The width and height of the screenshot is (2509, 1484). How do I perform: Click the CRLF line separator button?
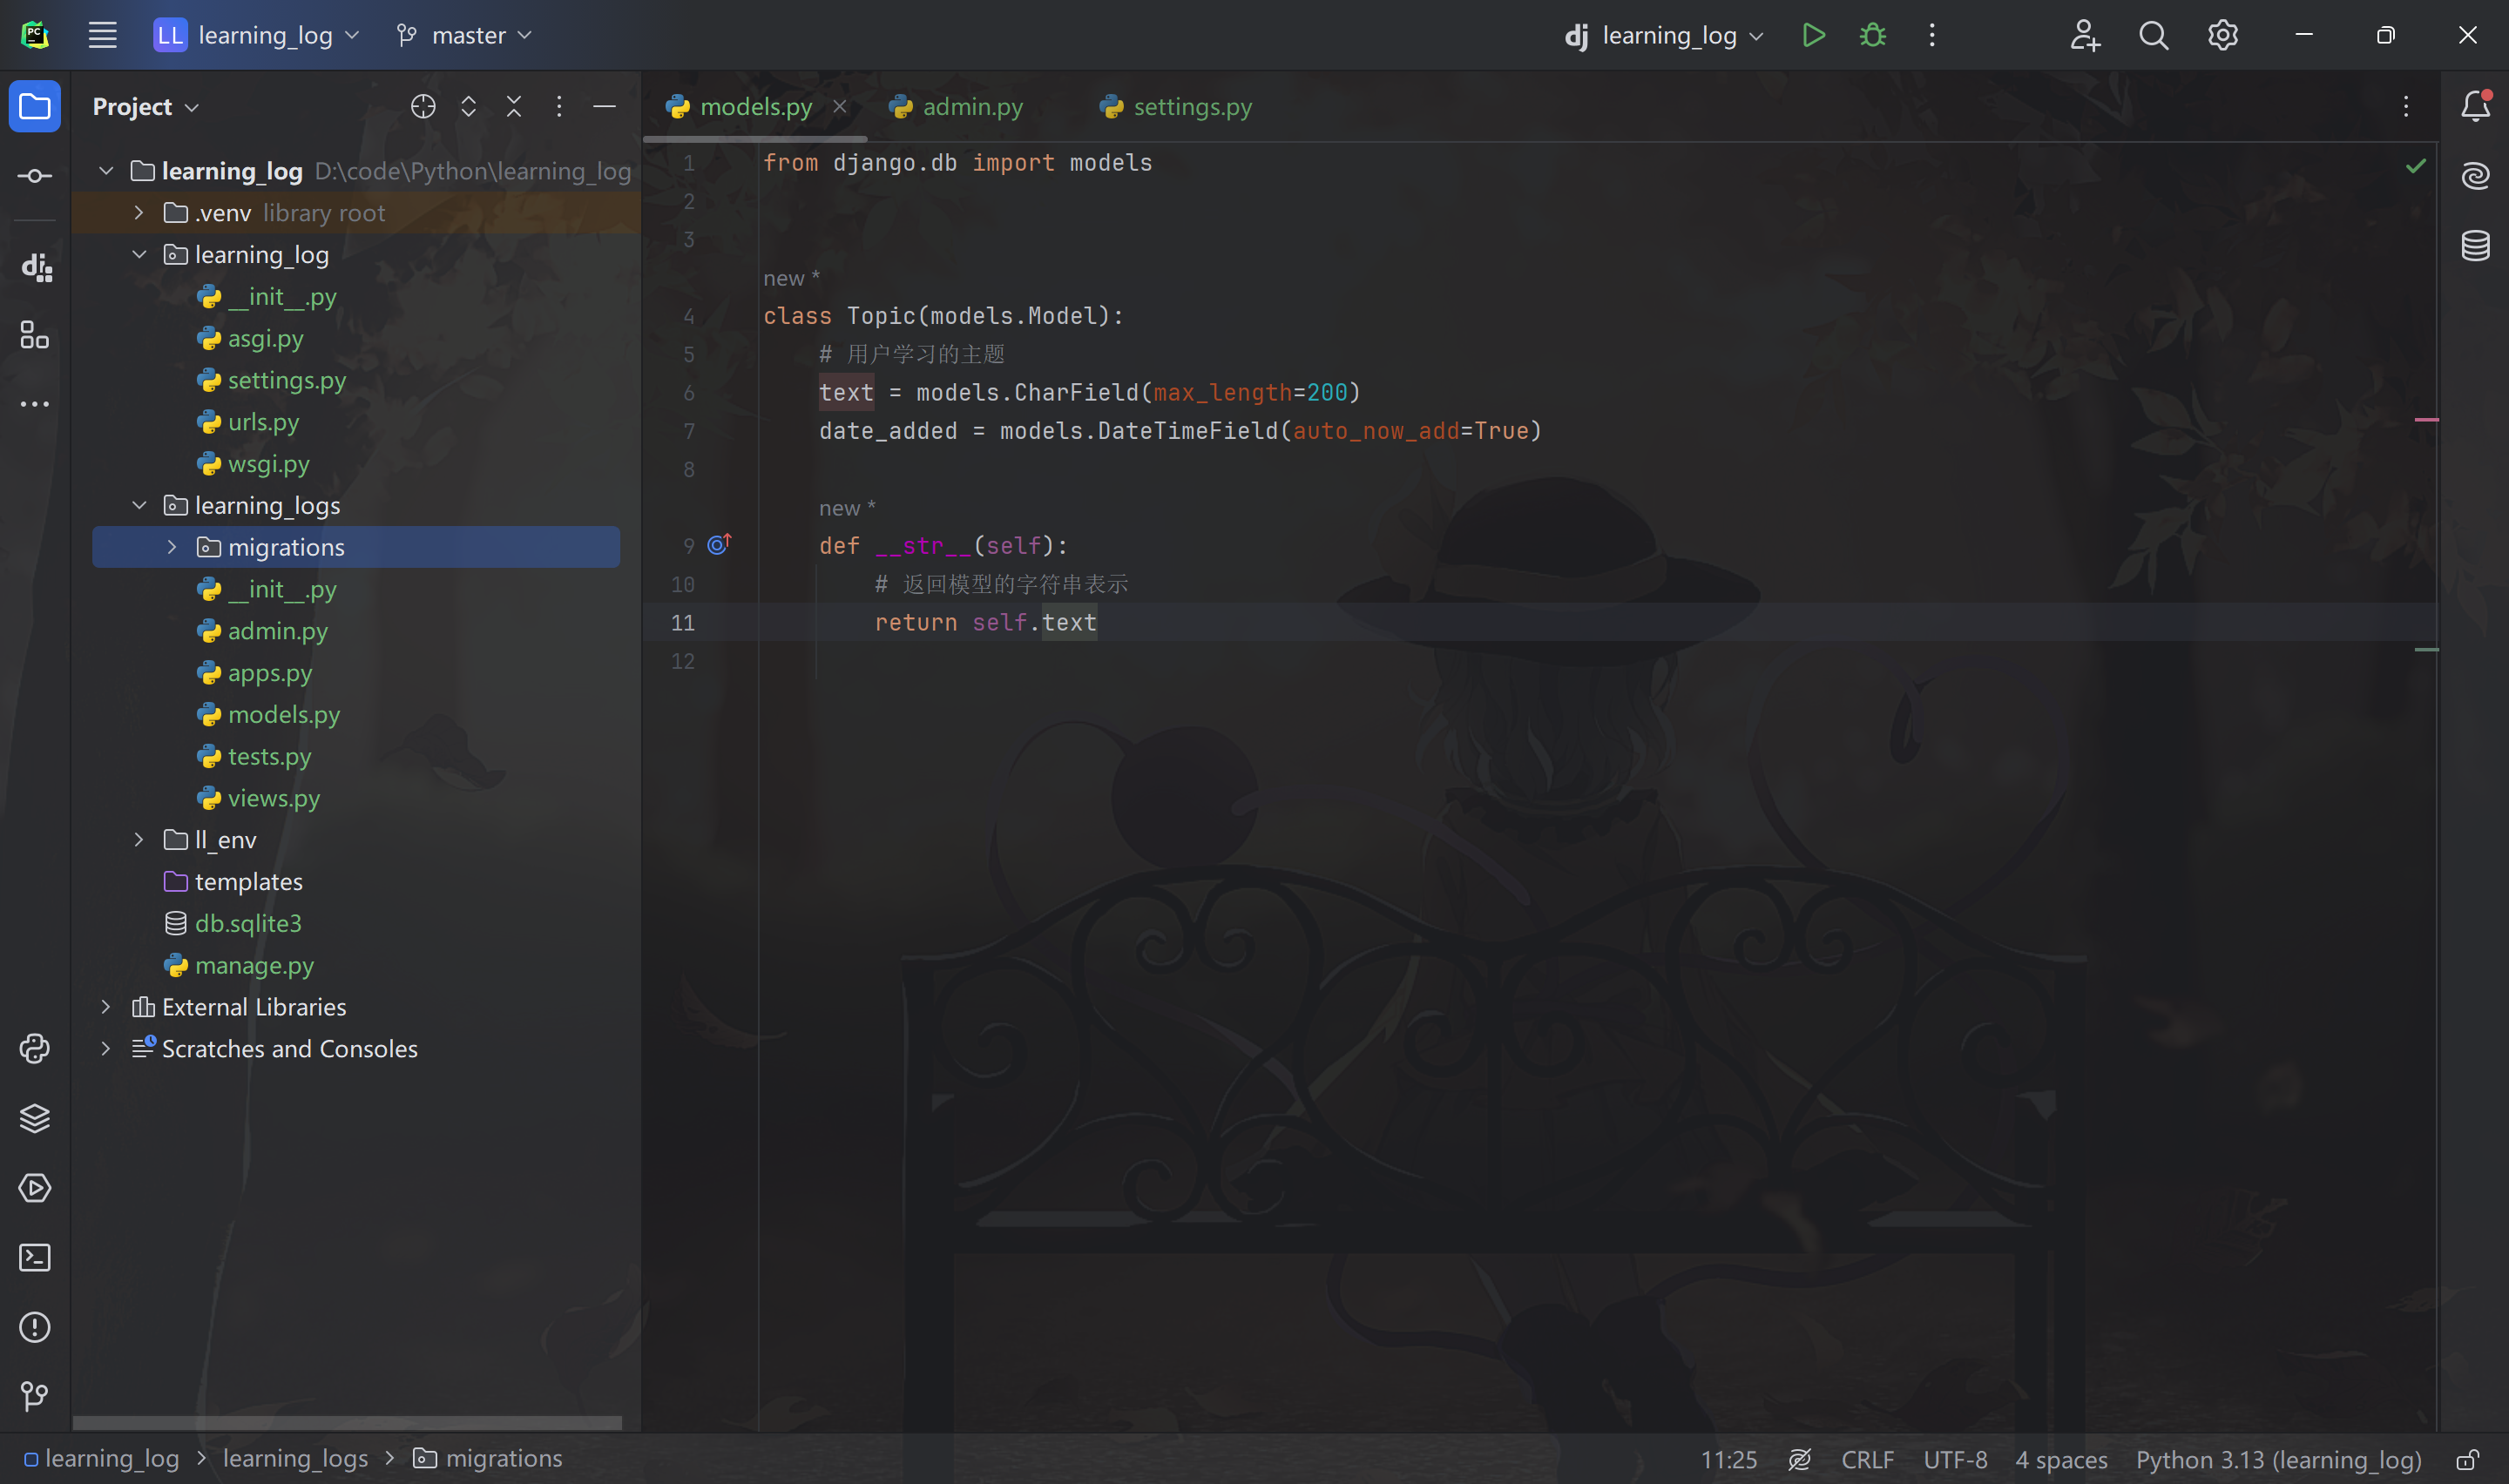click(x=1867, y=1459)
